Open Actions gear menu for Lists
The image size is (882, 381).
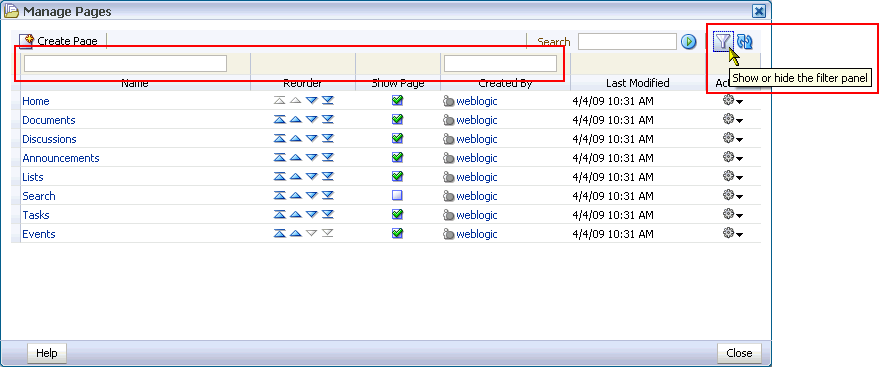point(732,177)
